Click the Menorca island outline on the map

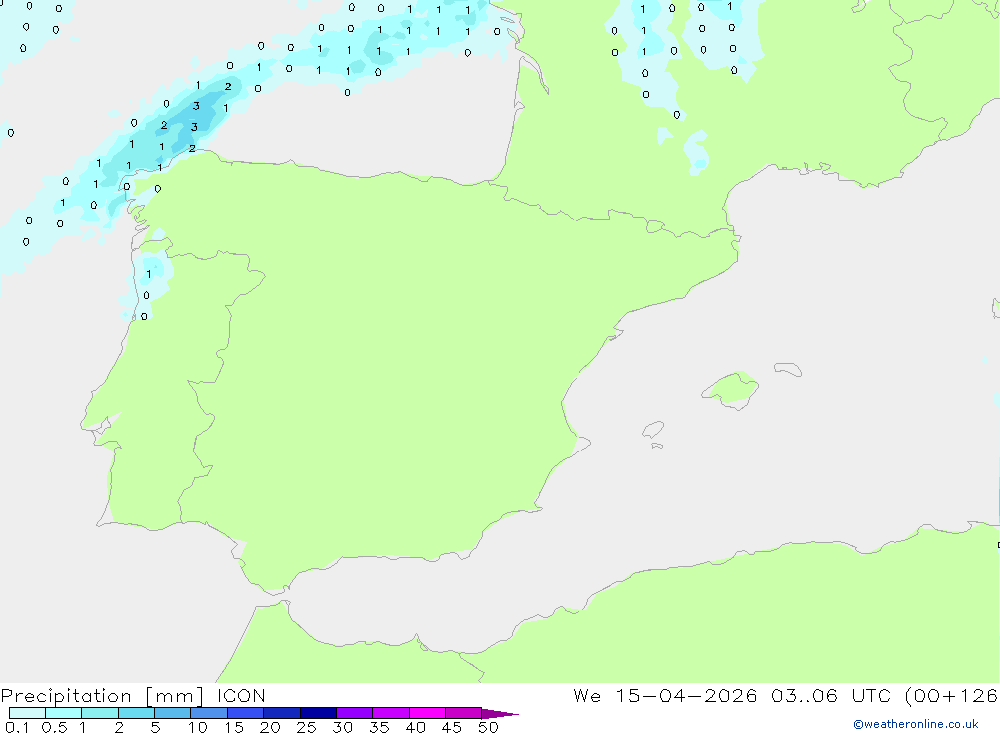788,369
